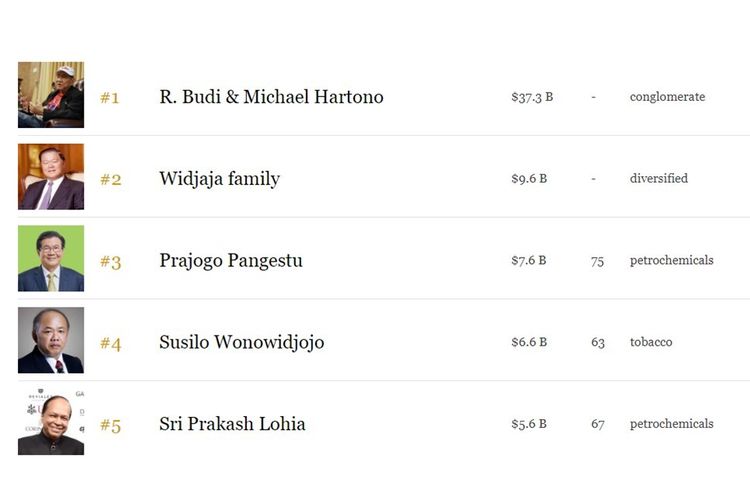Click the conglomerate source label
Viewport: 750px width, 500px height.
point(667,97)
